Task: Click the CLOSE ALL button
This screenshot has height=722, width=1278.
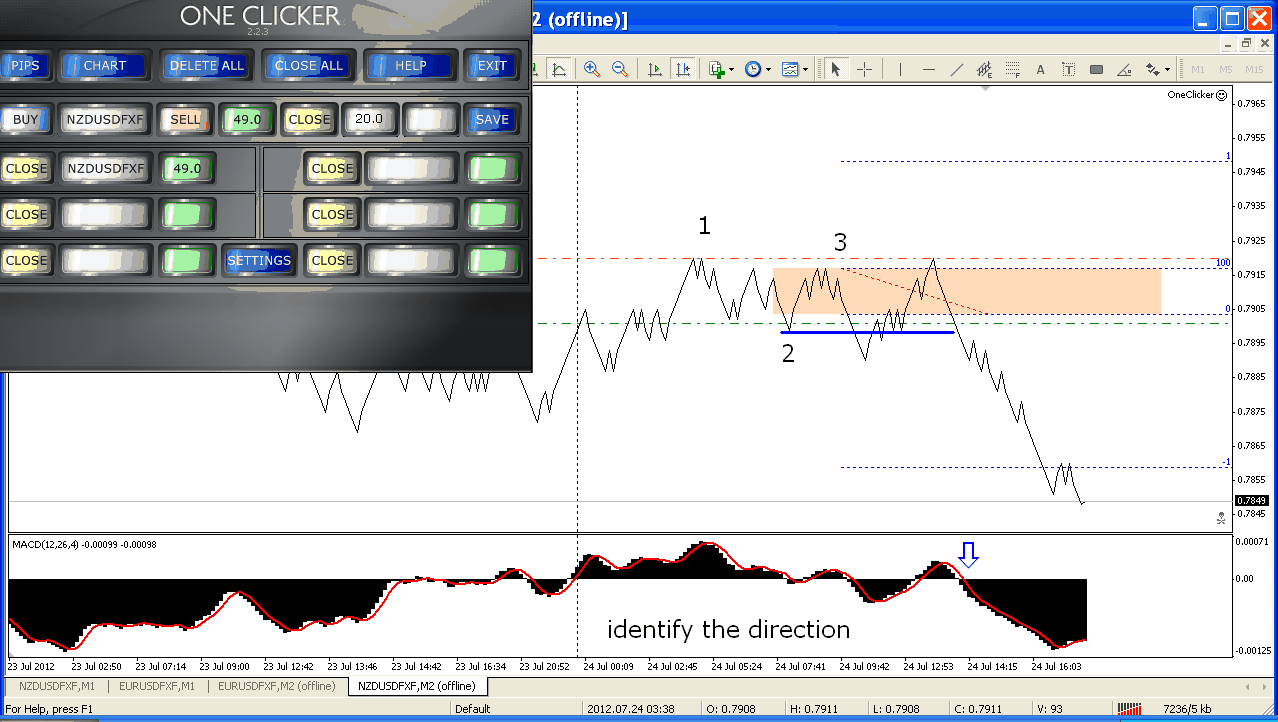Action: tap(308, 66)
